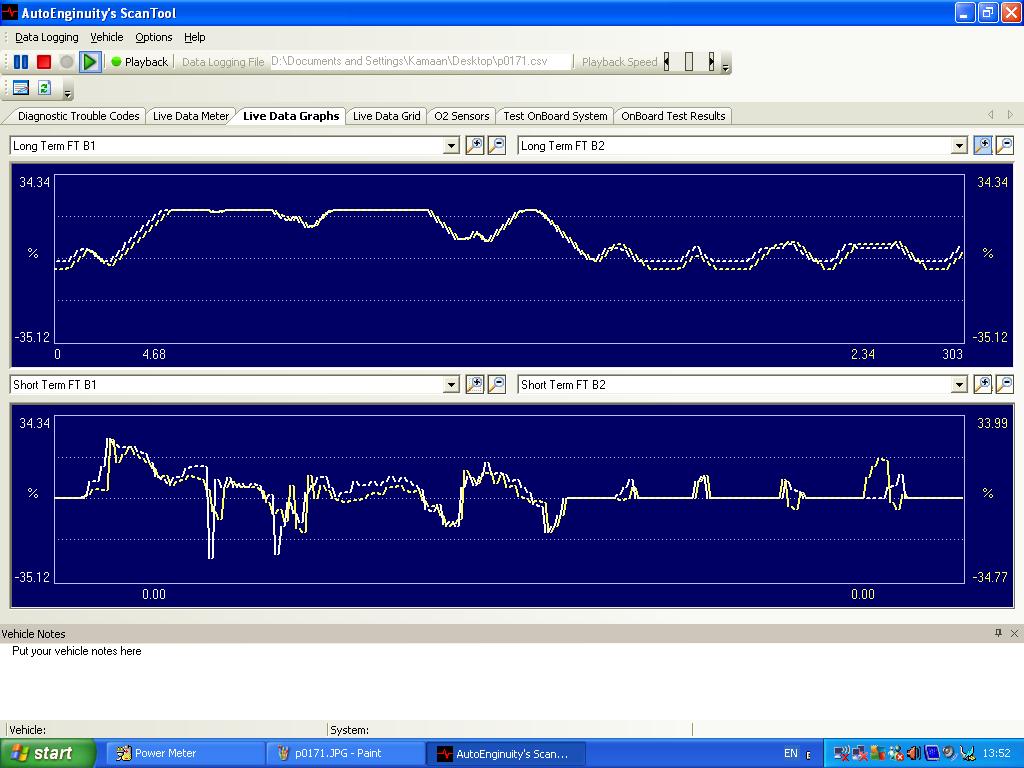The width and height of the screenshot is (1024, 768).
Task: Click the Playback Speed slider handle
Action: [688, 62]
